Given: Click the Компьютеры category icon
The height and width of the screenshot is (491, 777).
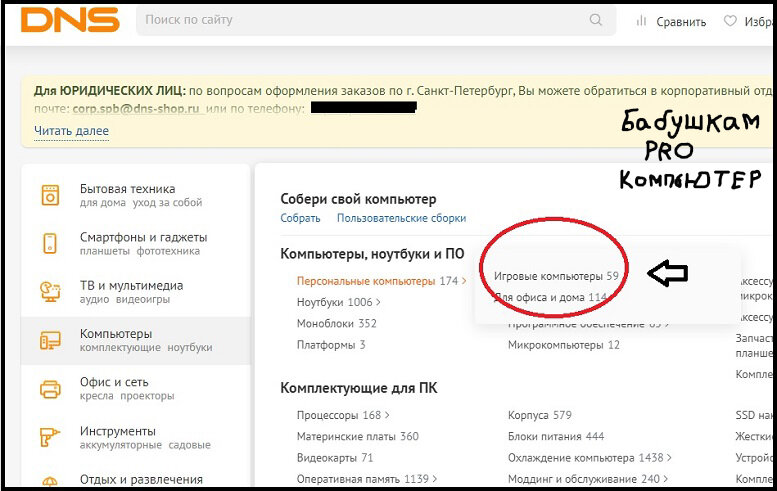Looking at the screenshot, I should (x=50, y=340).
